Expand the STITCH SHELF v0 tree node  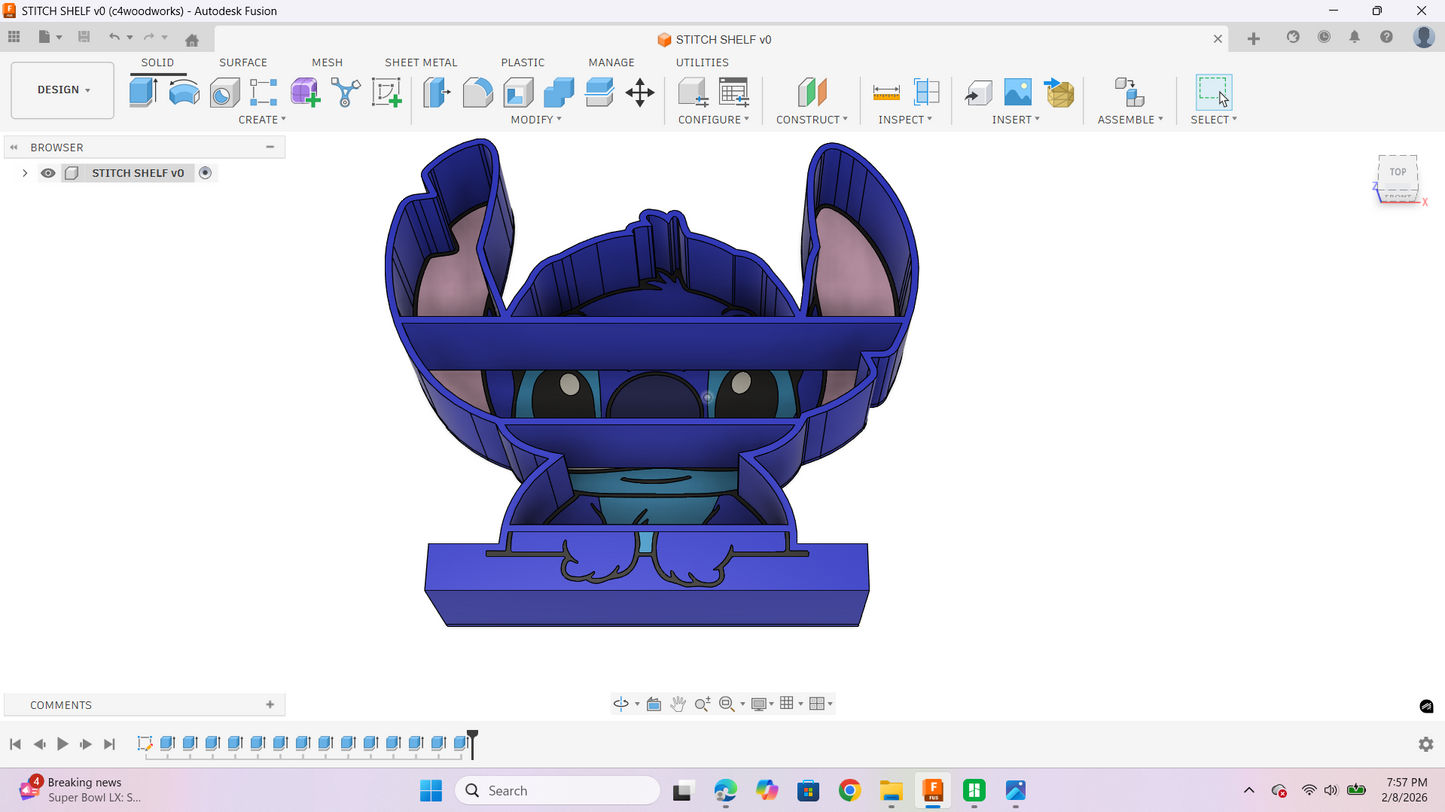click(25, 173)
